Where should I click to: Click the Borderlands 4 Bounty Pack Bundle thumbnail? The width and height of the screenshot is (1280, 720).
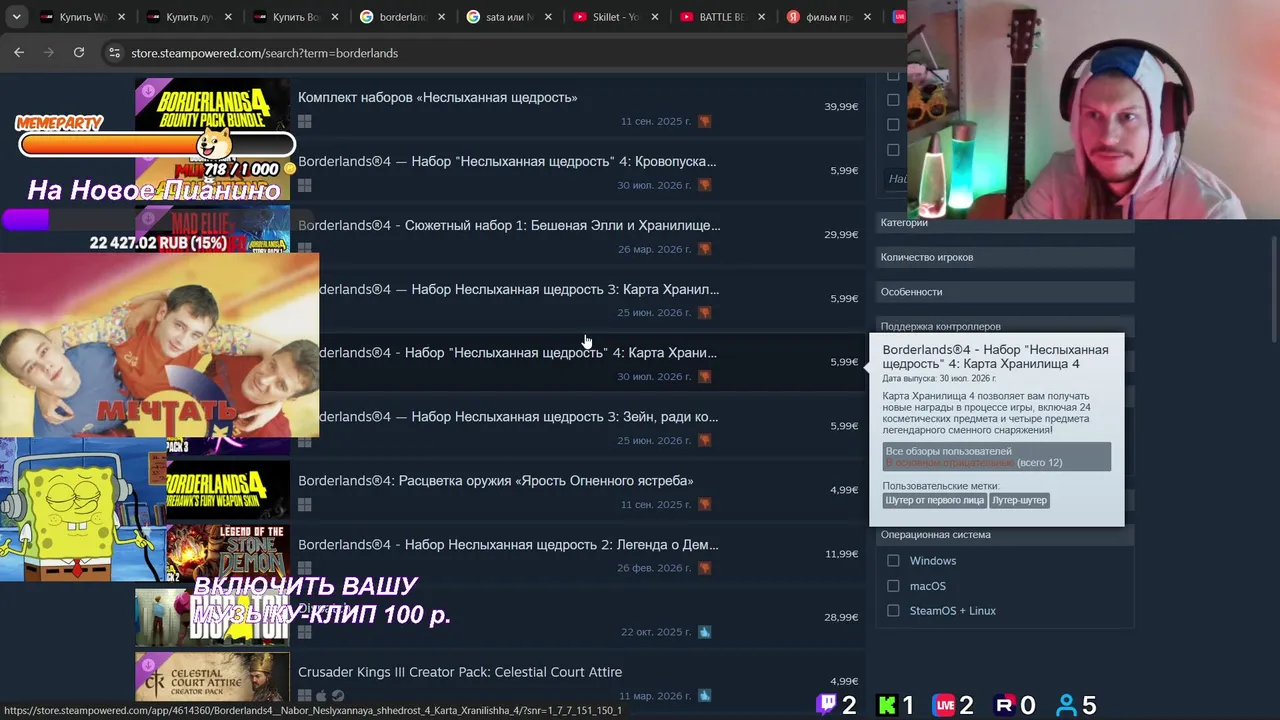coord(213,105)
